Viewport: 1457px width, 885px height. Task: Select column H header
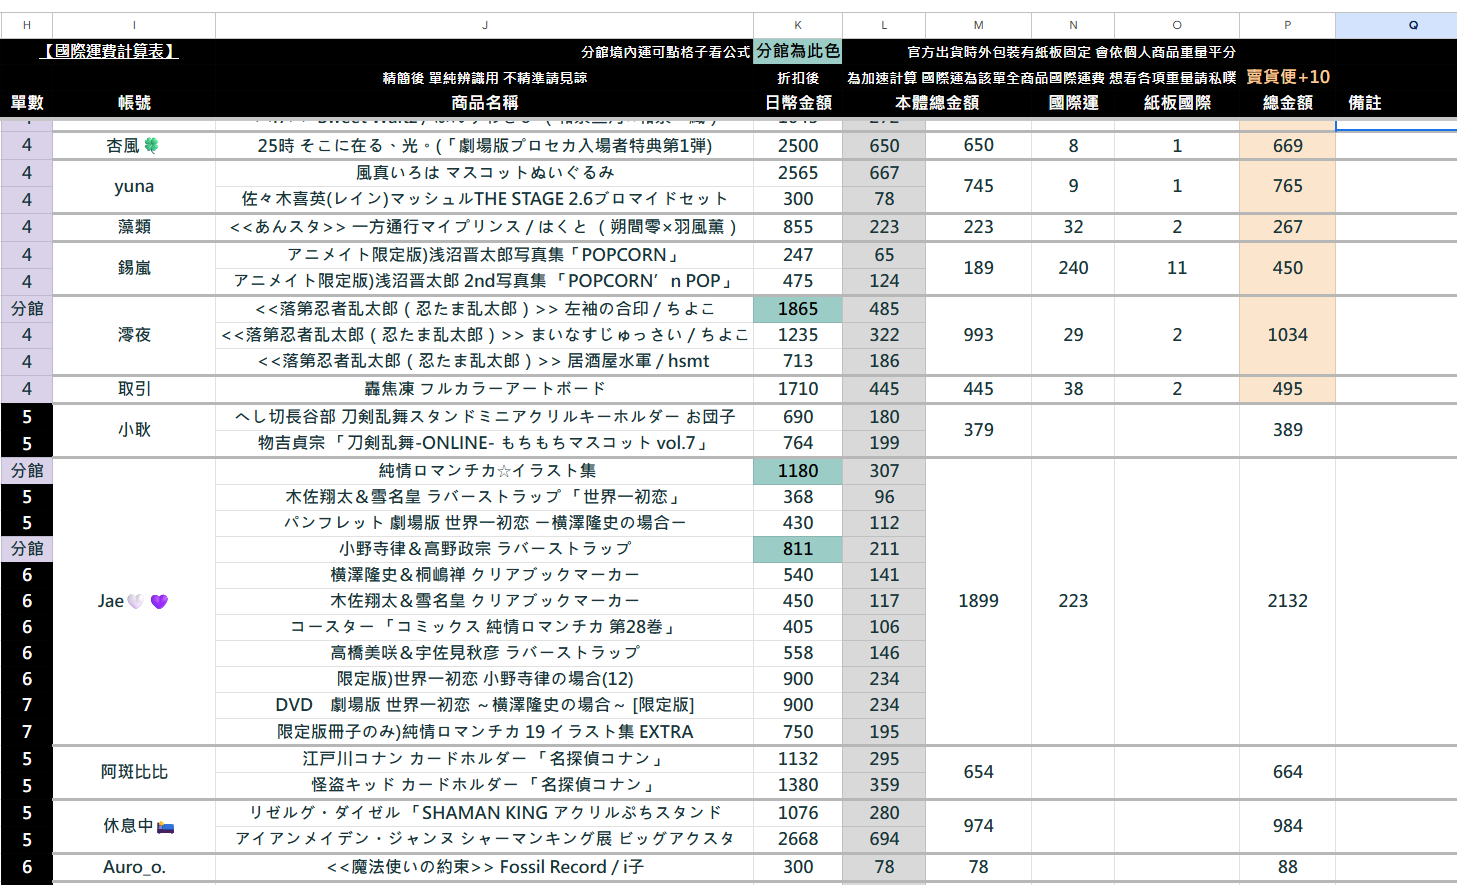[x=26, y=25]
